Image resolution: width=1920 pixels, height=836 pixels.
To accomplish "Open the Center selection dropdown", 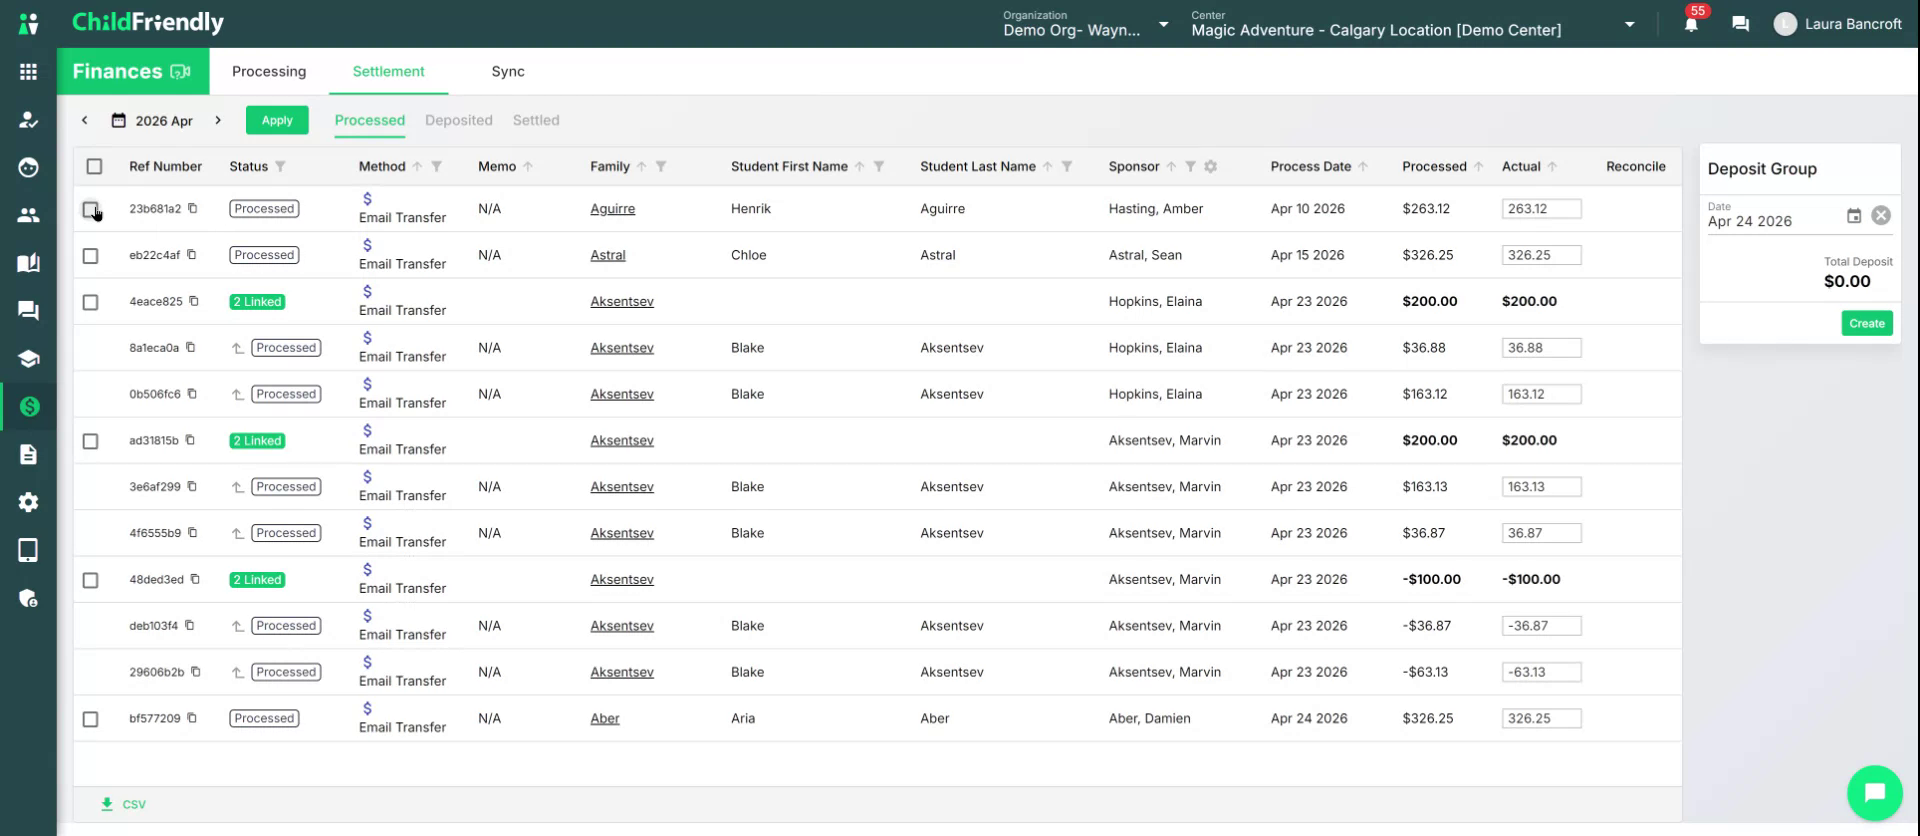I will [1414, 24].
